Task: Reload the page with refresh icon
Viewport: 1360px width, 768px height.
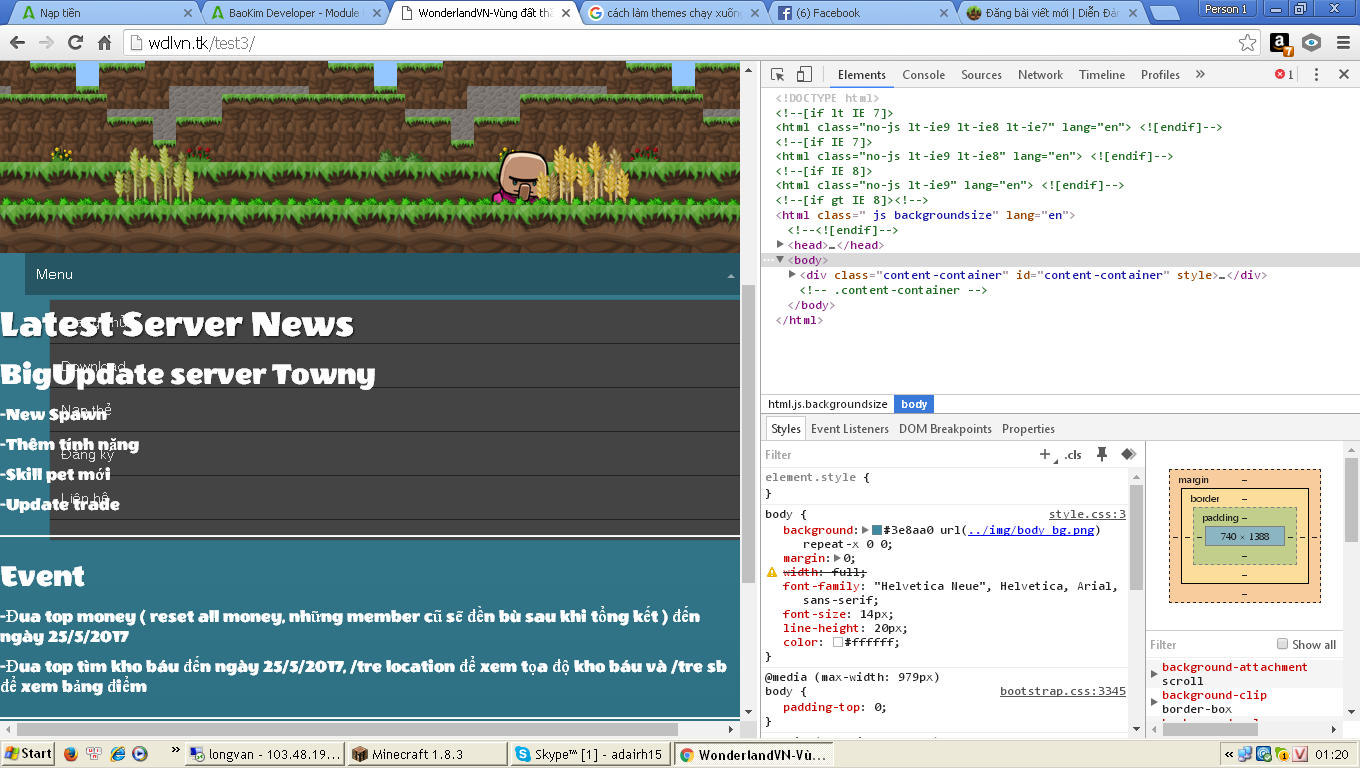Action: [75, 43]
